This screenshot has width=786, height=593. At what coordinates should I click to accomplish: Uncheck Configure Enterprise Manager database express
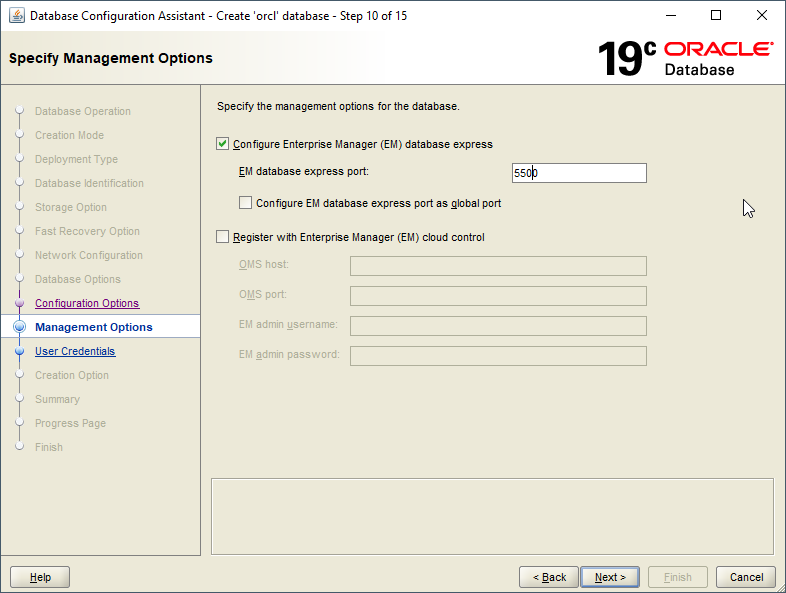[223, 144]
